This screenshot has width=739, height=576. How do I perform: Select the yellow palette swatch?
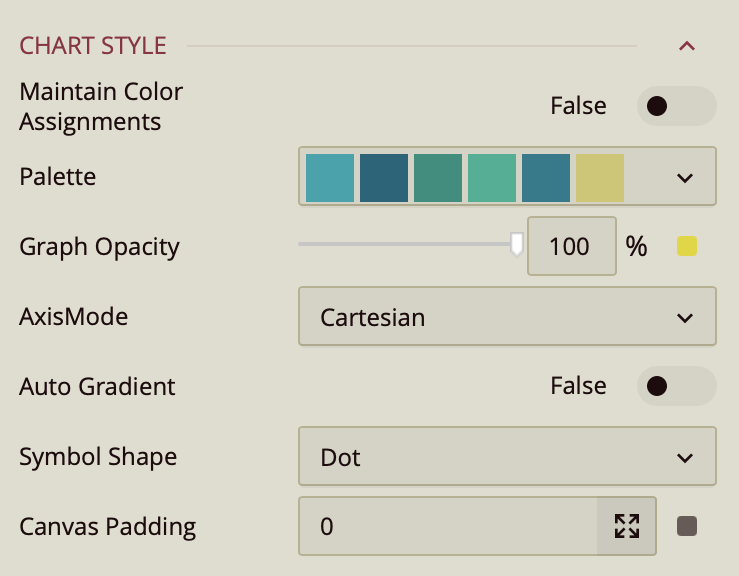click(600, 177)
